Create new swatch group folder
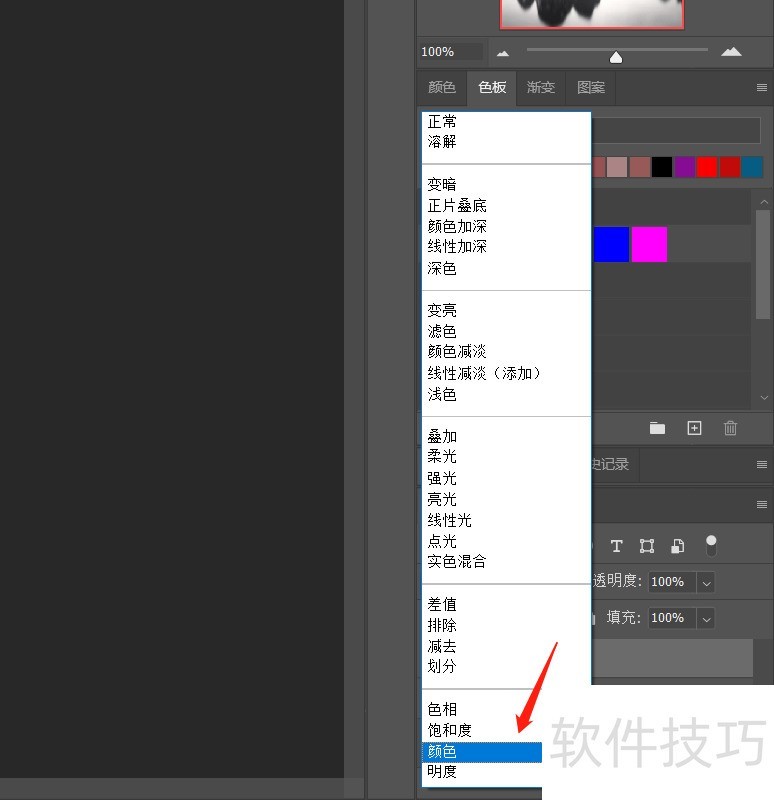Viewport: 774px width, 800px height. click(657, 428)
